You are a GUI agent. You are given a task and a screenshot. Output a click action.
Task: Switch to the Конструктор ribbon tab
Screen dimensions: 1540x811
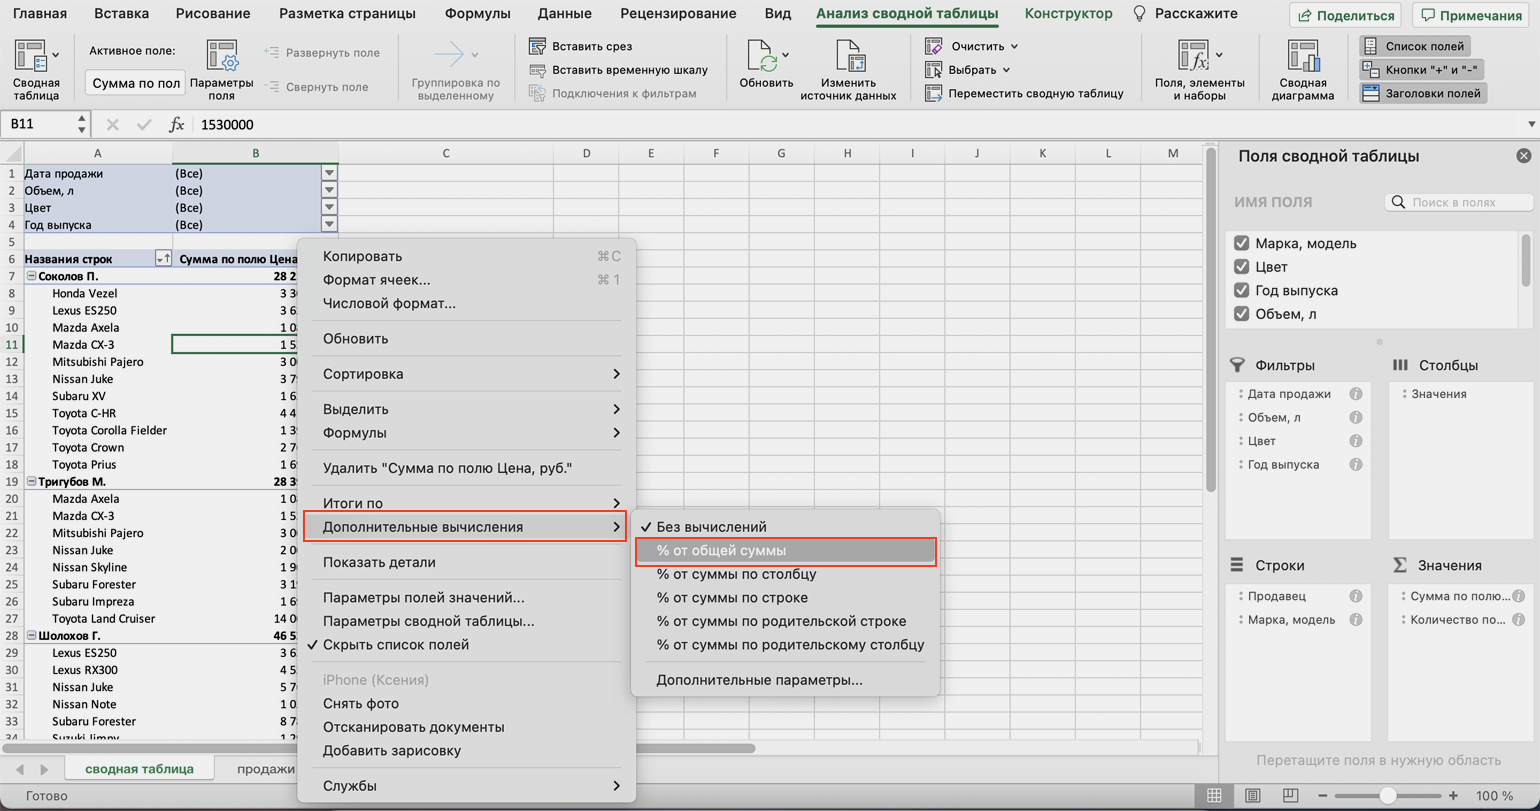point(1068,14)
